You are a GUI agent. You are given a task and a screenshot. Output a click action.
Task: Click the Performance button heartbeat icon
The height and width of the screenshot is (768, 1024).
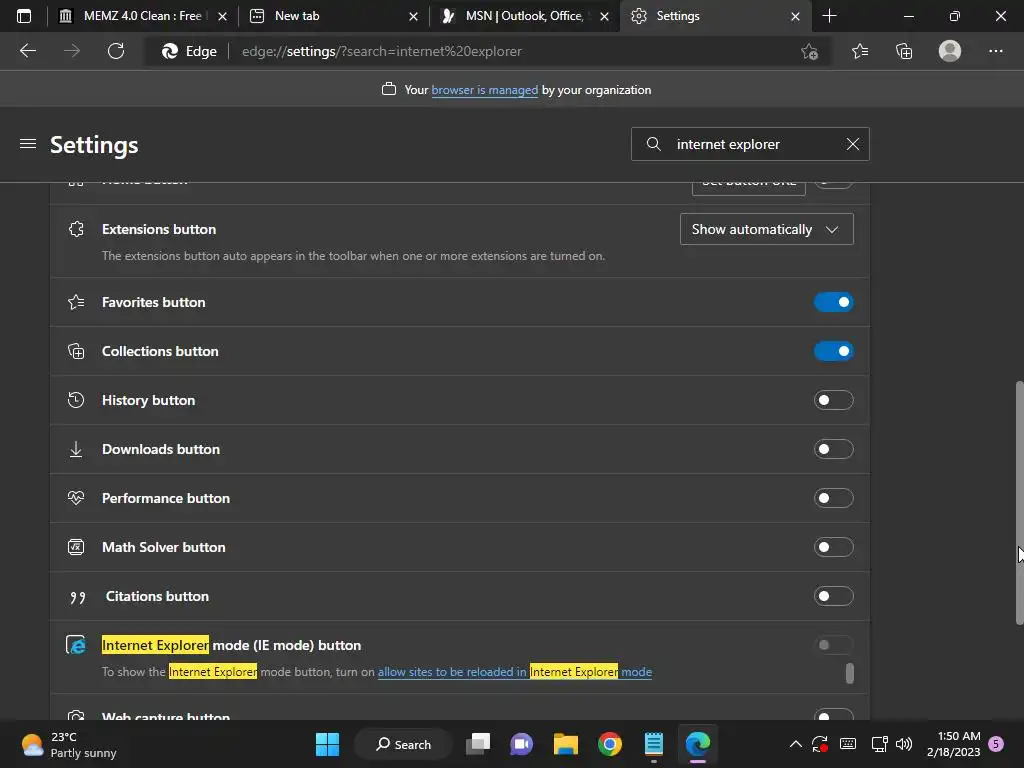coord(76,498)
